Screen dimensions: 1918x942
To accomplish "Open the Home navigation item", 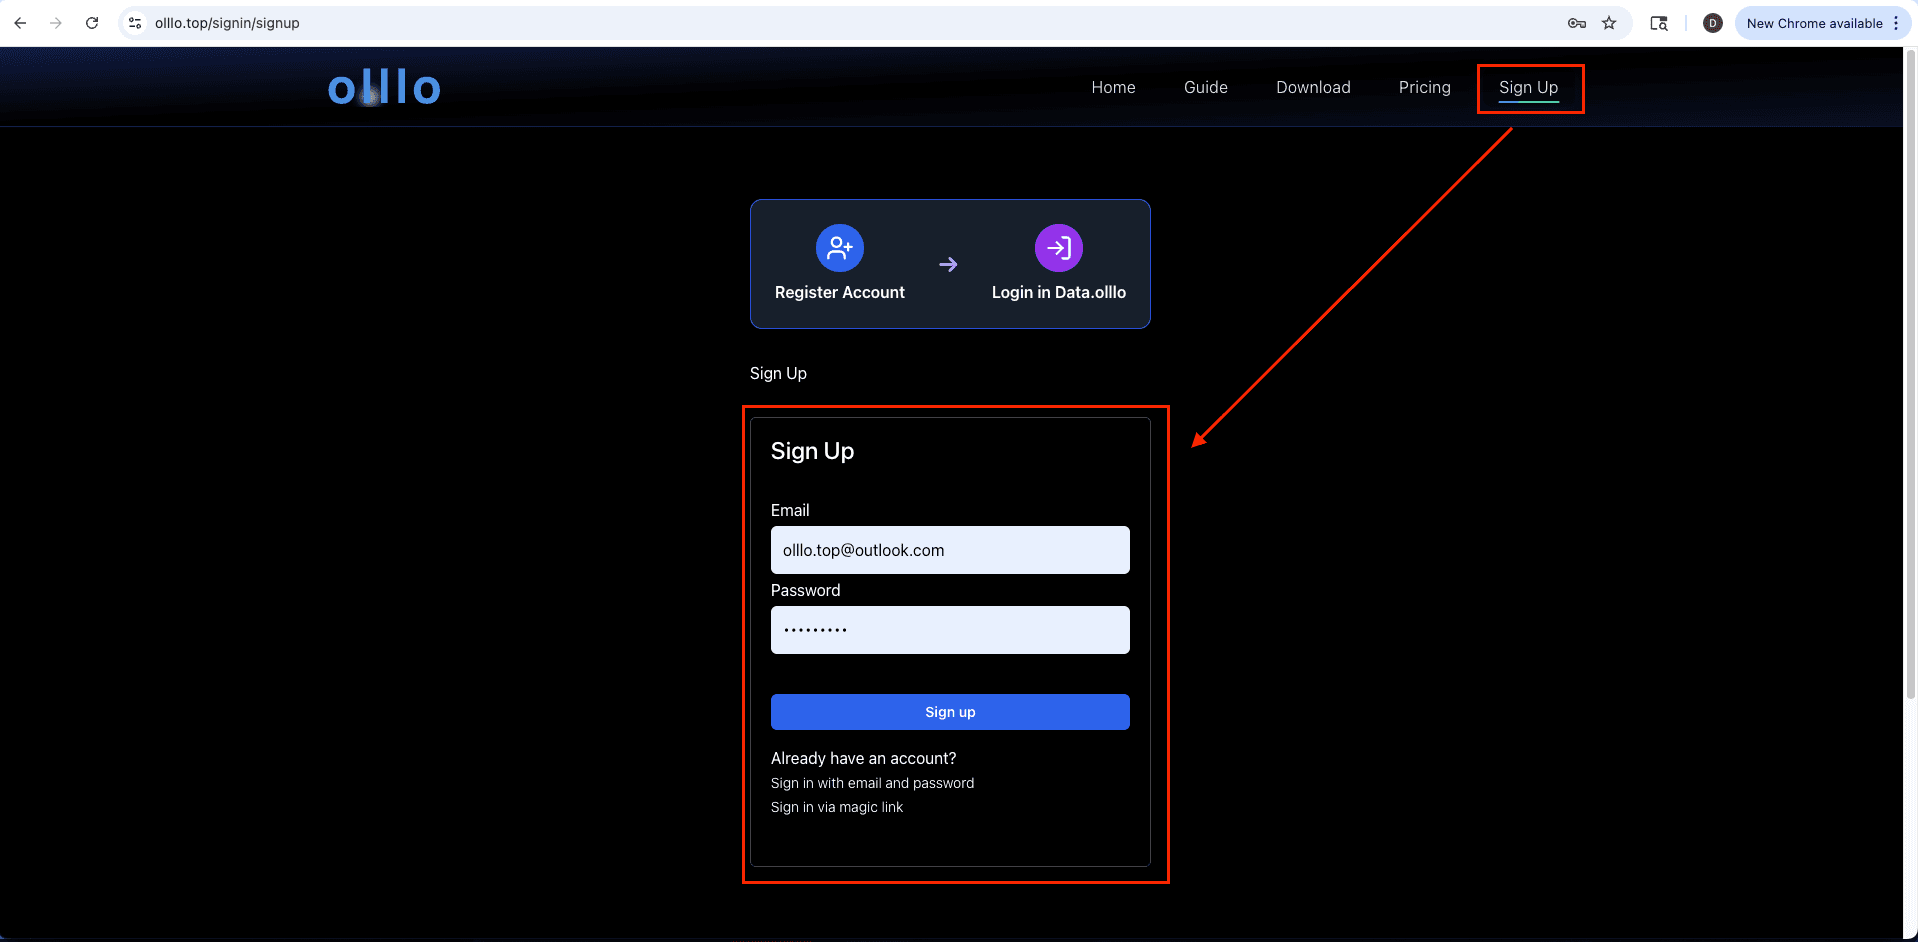I will (1113, 87).
